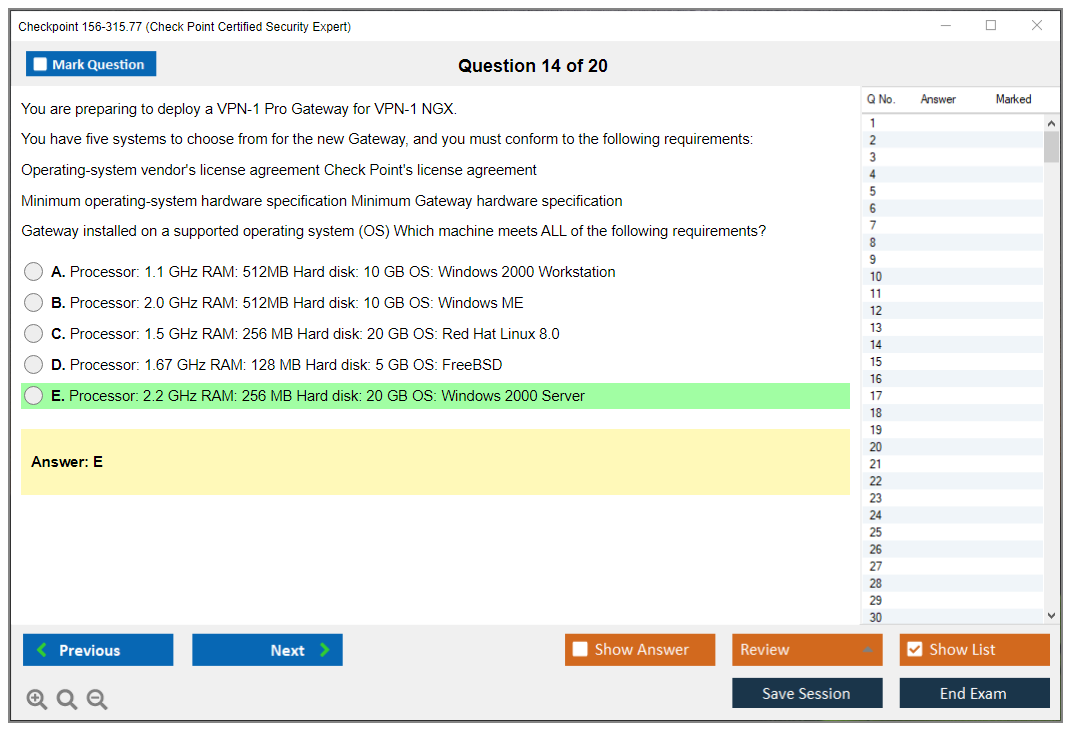
Task: Expand the Review dropdown
Action: [867, 650]
